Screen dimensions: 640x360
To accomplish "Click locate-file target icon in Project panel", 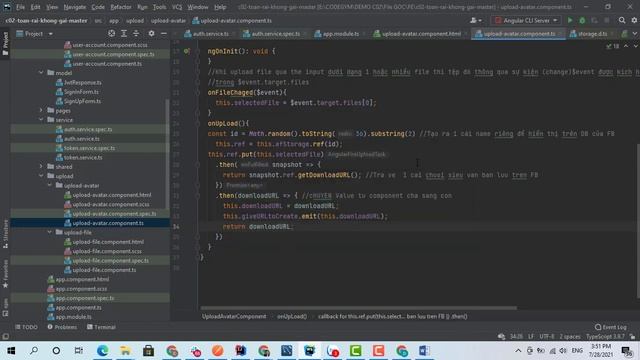I will [x=111, y=33].
